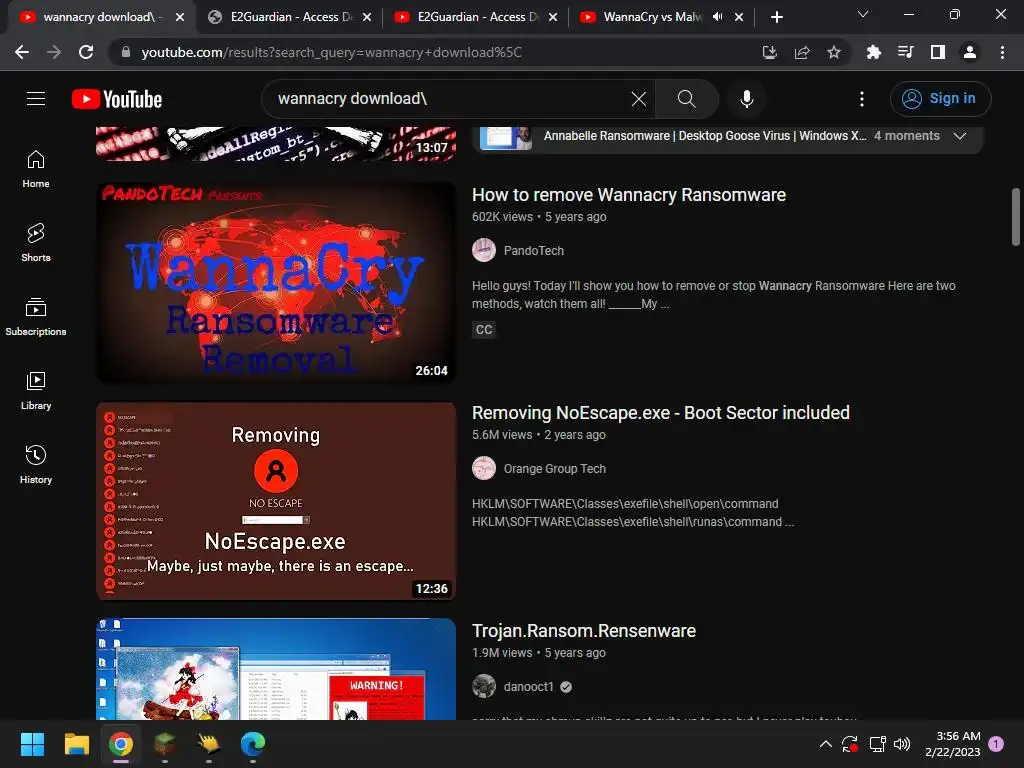This screenshot has height=768, width=1024.
Task: Click the Orange Group Tech channel avatar
Action: [x=484, y=468]
